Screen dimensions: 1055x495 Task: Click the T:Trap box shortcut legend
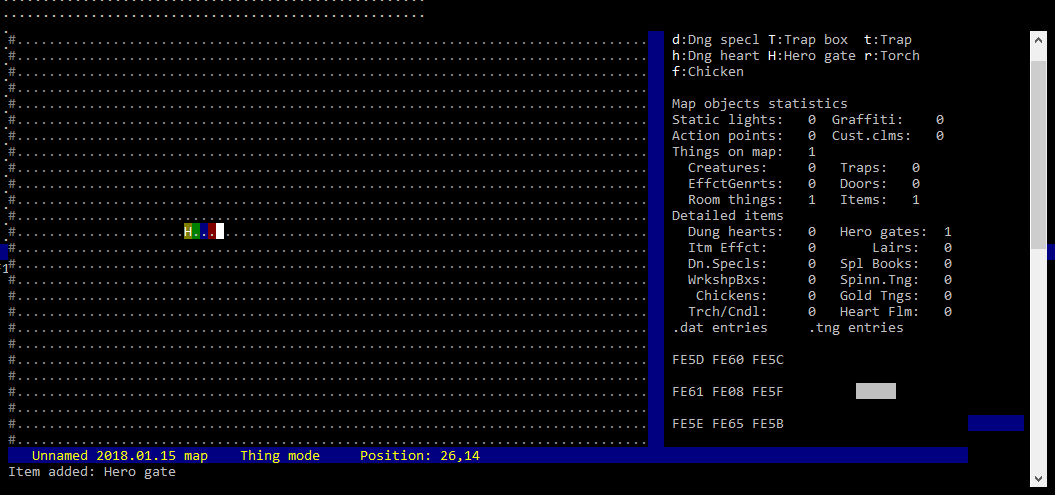pos(807,40)
